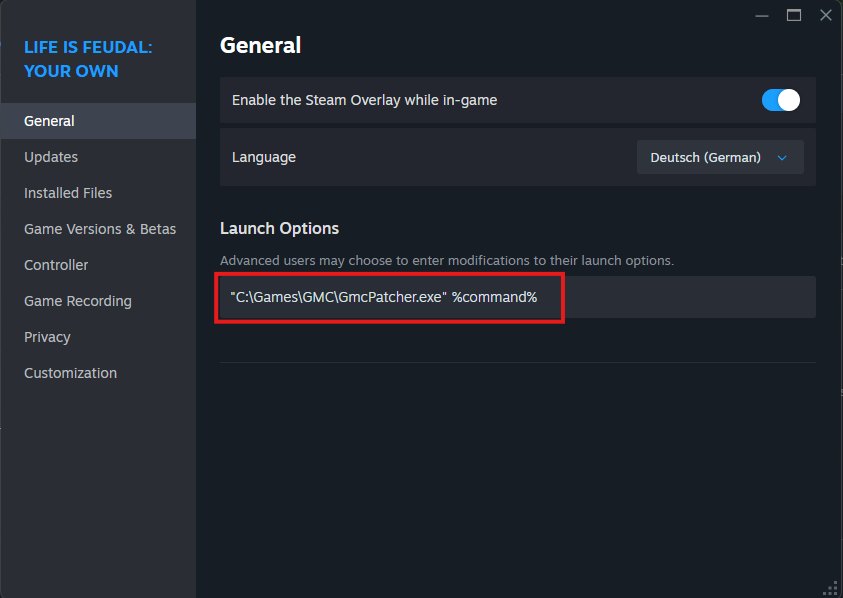Click the Launch Options text field
The image size is (843, 598).
coord(518,297)
